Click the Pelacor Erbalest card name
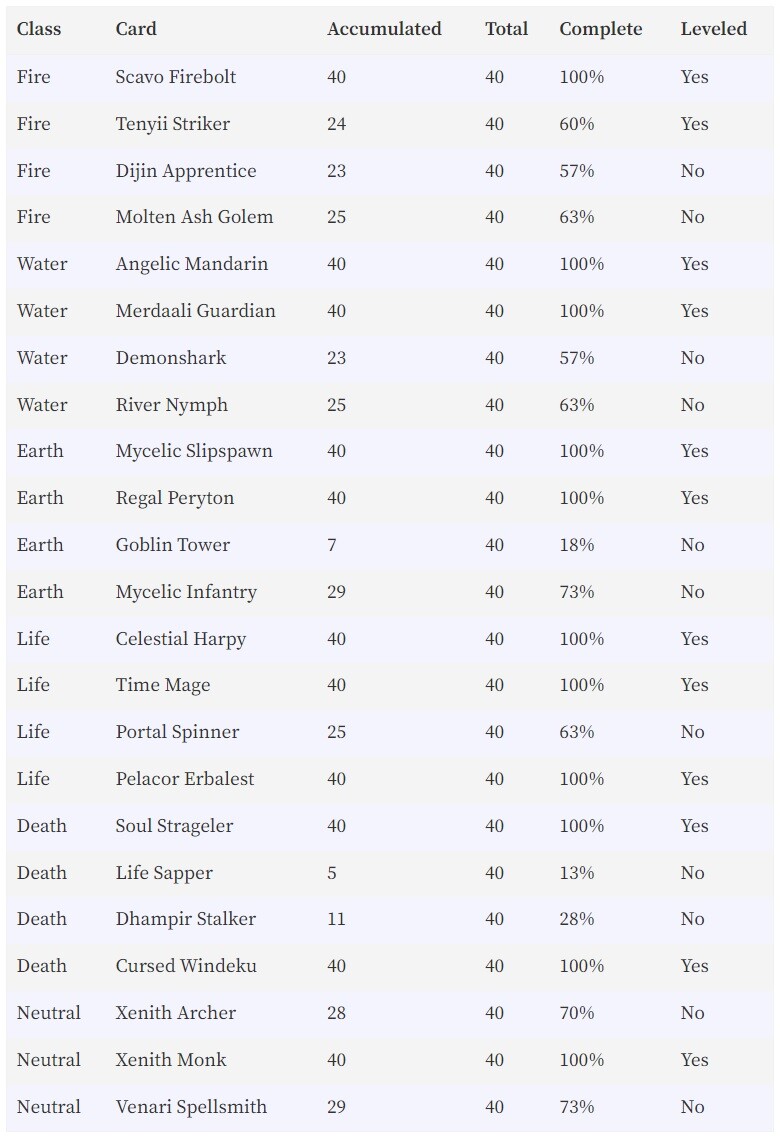 [x=185, y=779]
